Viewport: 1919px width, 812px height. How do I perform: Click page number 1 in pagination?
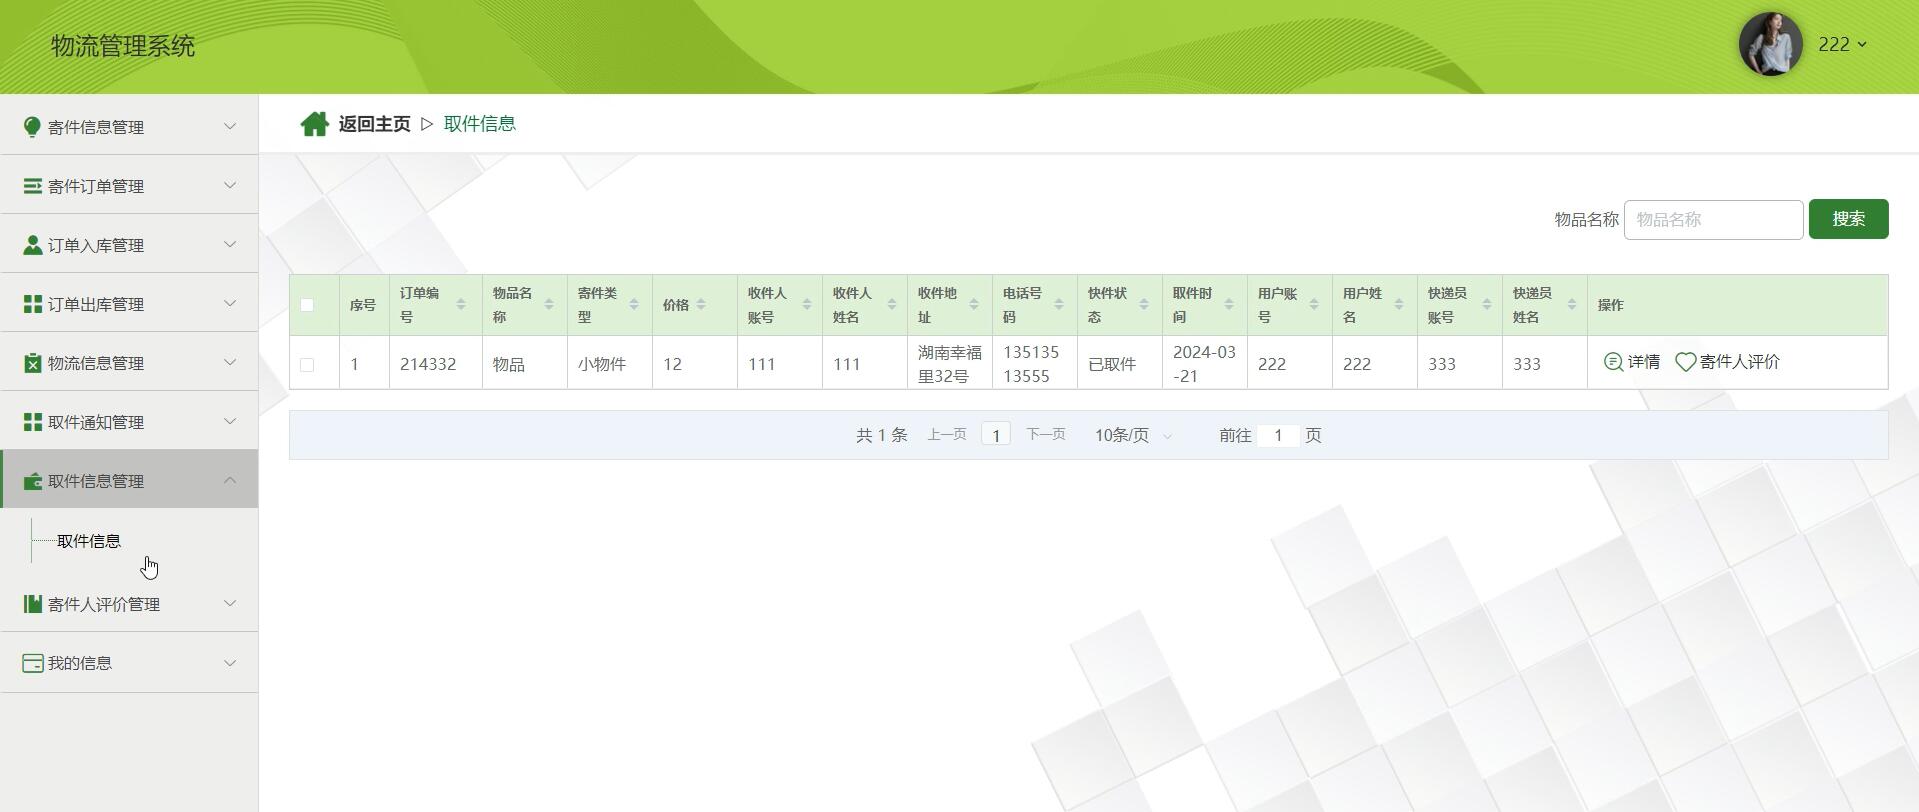click(996, 434)
